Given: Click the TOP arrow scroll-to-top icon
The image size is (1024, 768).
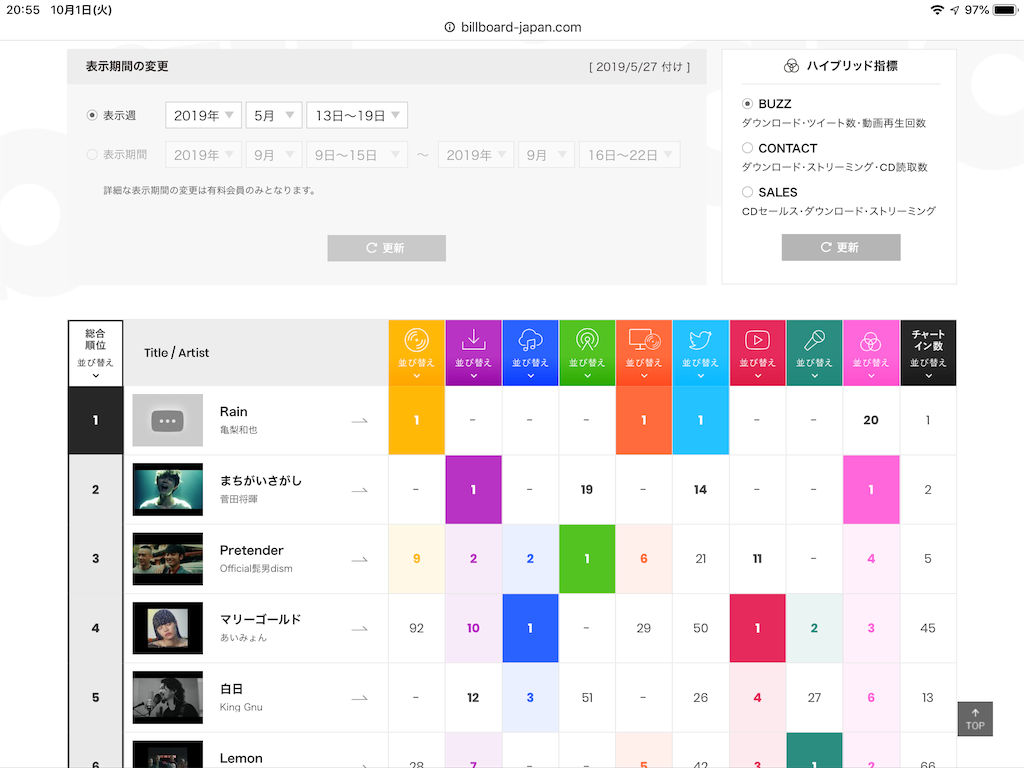Looking at the screenshot, I should point(975,719).
